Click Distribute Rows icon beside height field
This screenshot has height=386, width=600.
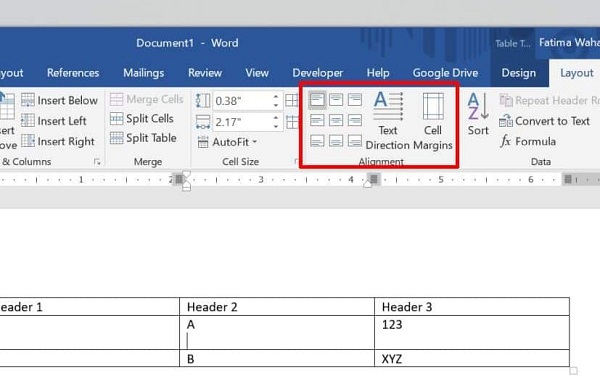[x=292, y=101]
